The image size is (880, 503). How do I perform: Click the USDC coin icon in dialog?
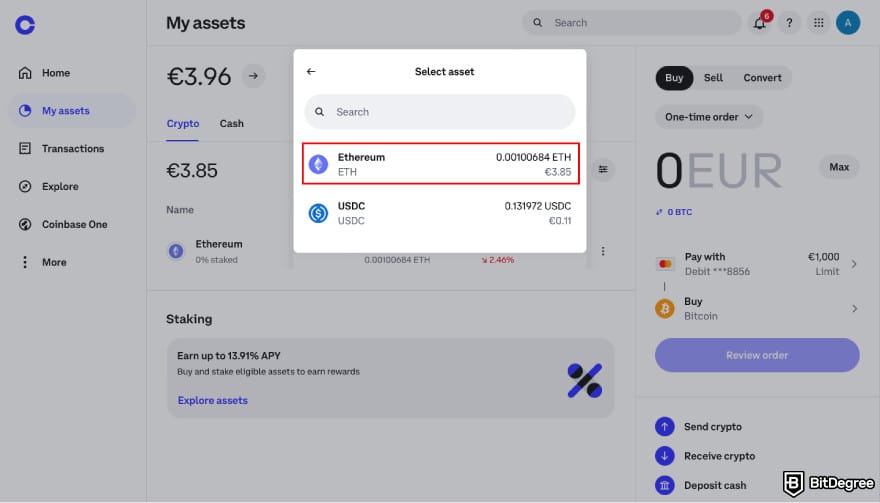click(318, 213)
